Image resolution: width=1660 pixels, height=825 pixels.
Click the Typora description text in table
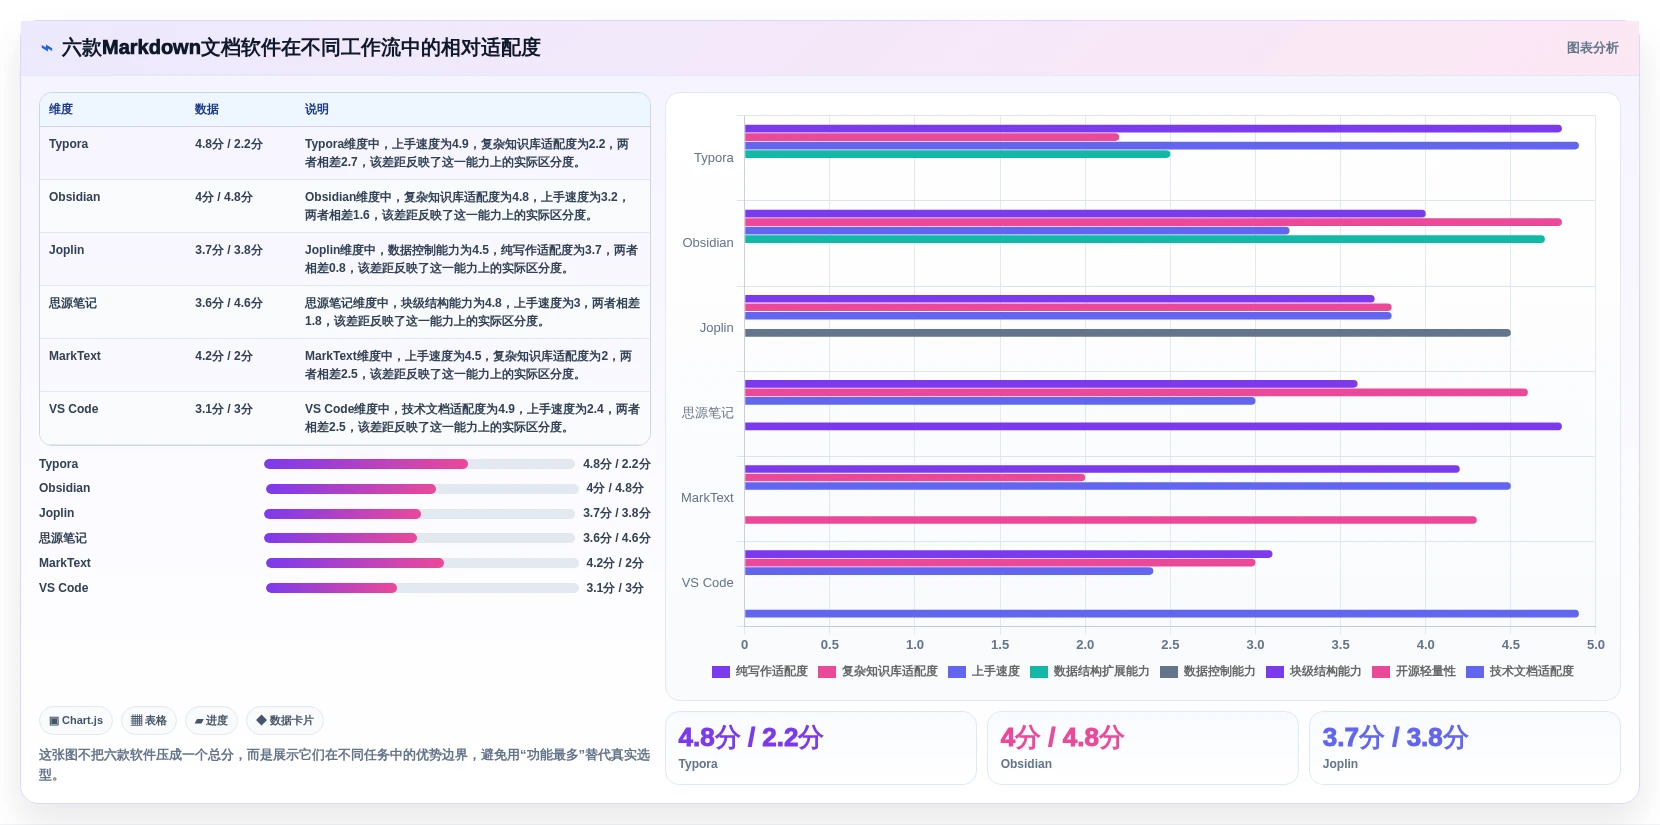pos(467,153)
